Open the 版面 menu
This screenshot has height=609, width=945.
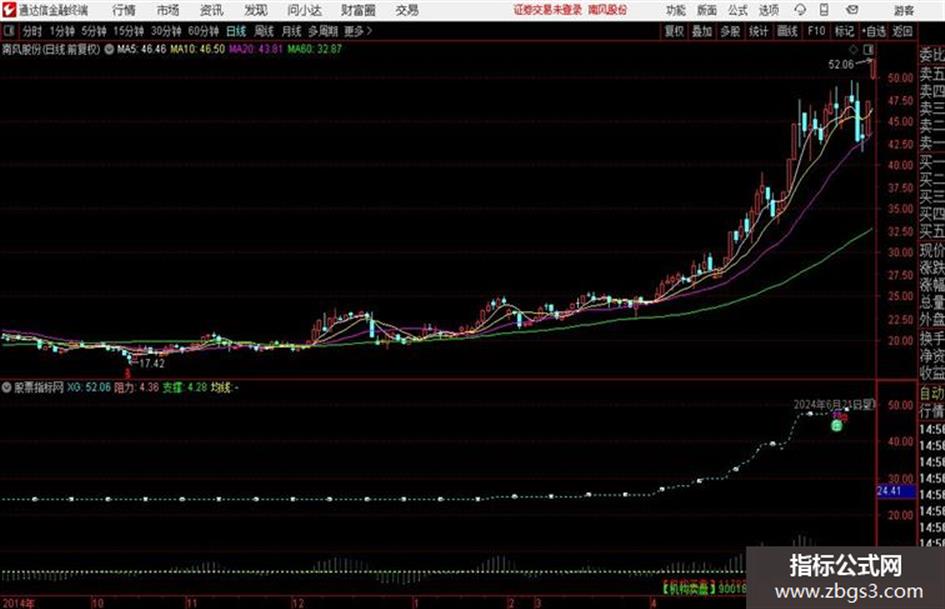click(706, 10)
